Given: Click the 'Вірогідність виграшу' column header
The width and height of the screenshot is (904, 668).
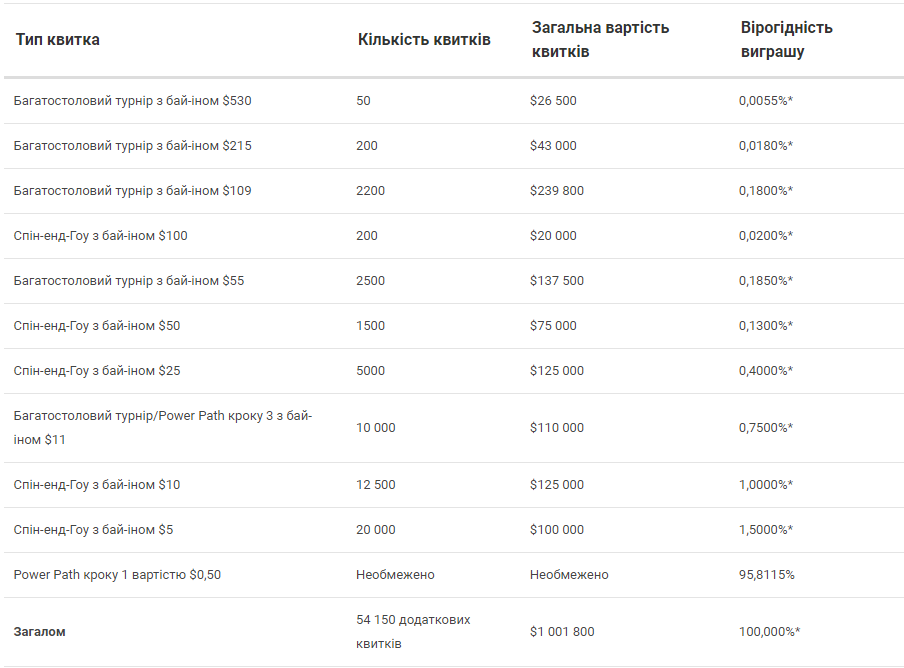Looking at the screenshot, I should [x=786, y=40].
